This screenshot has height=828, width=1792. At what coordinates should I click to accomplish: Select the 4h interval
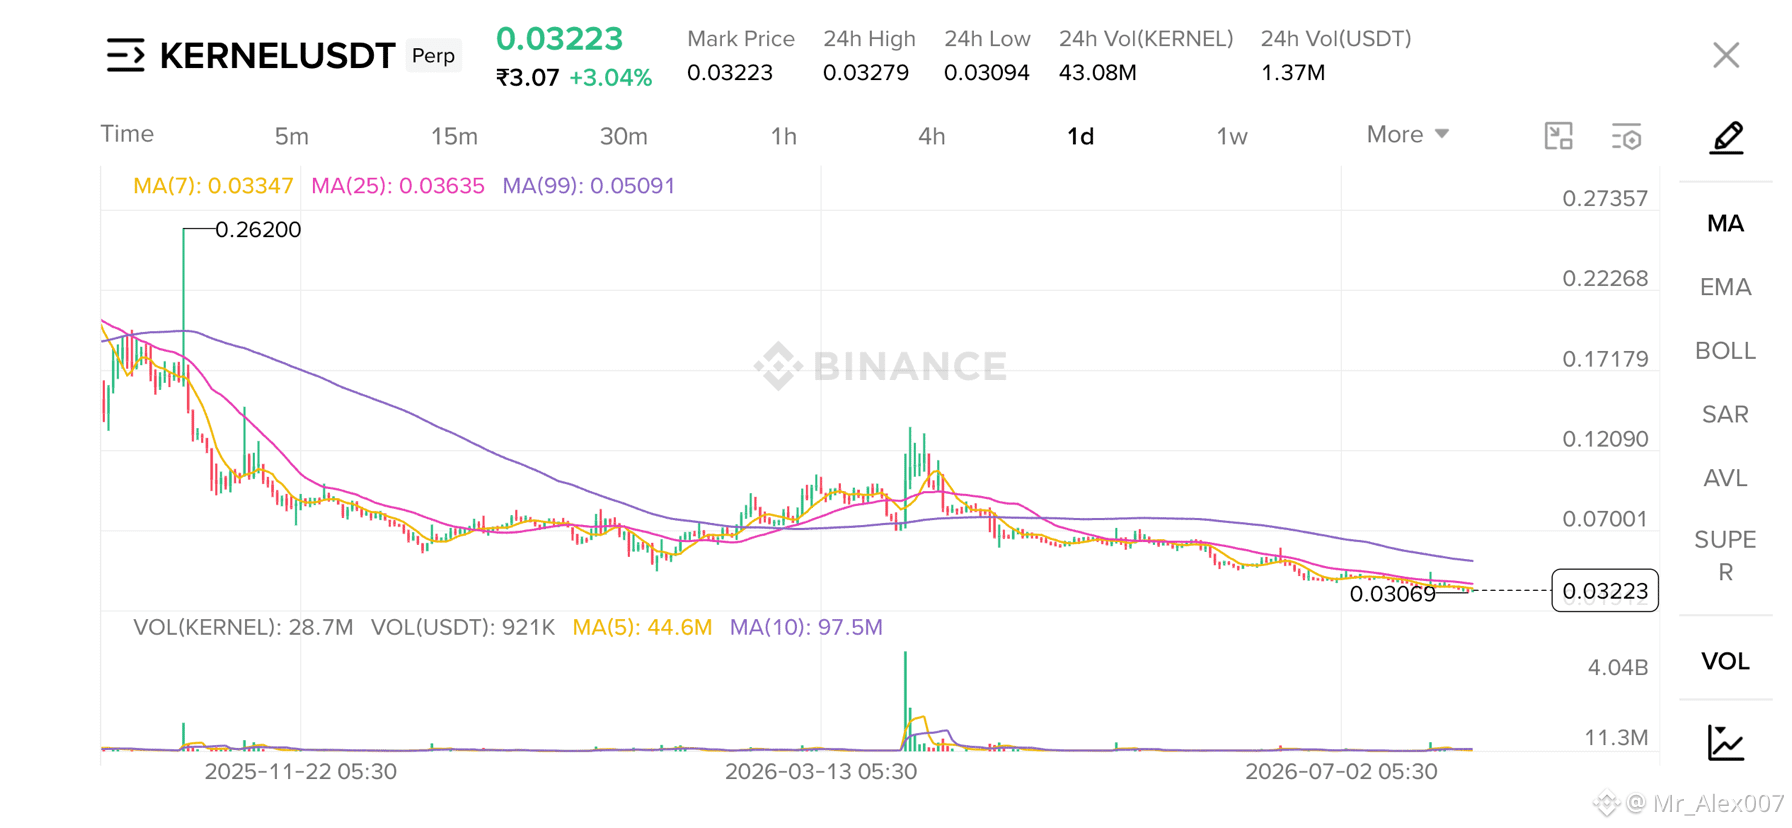click(932, 136)
